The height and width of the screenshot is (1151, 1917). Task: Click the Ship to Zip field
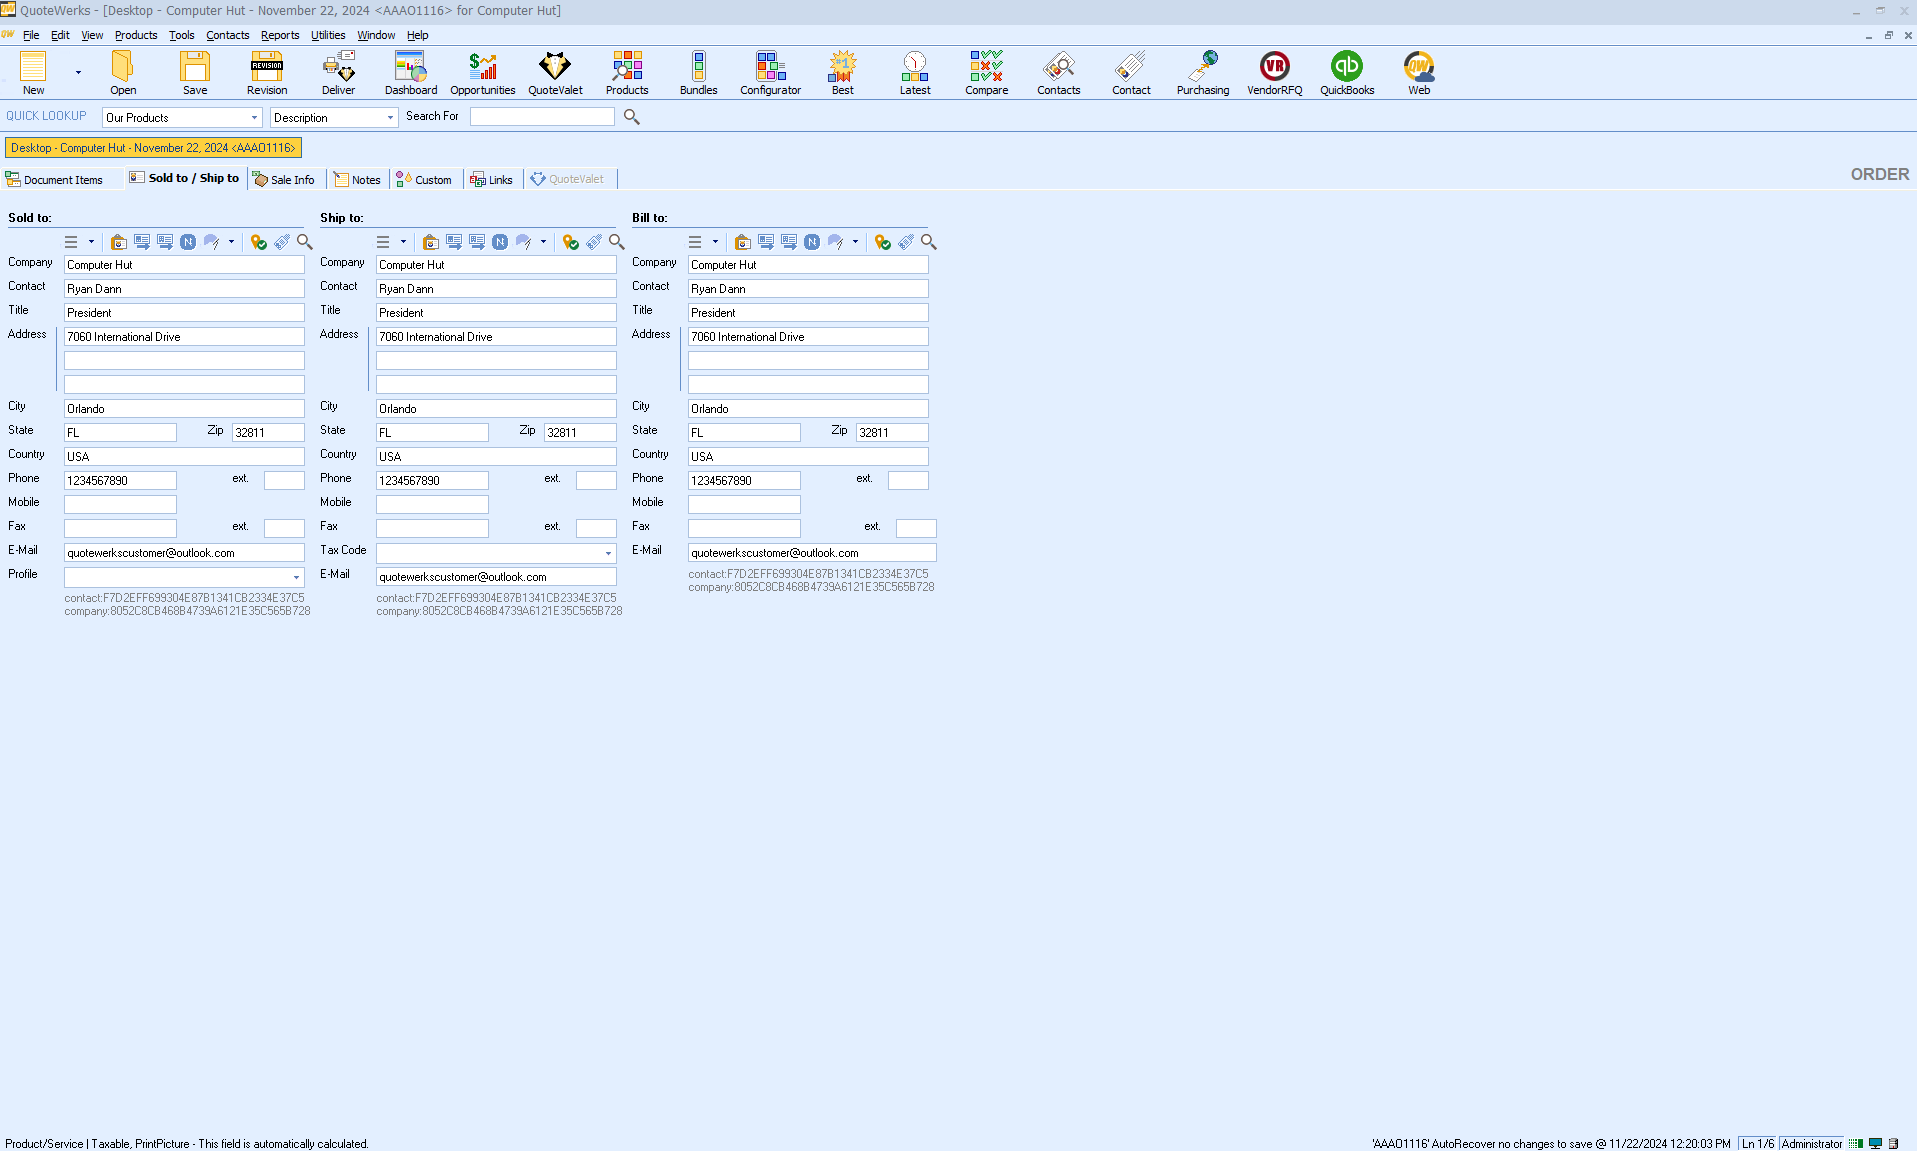(580, 433)
